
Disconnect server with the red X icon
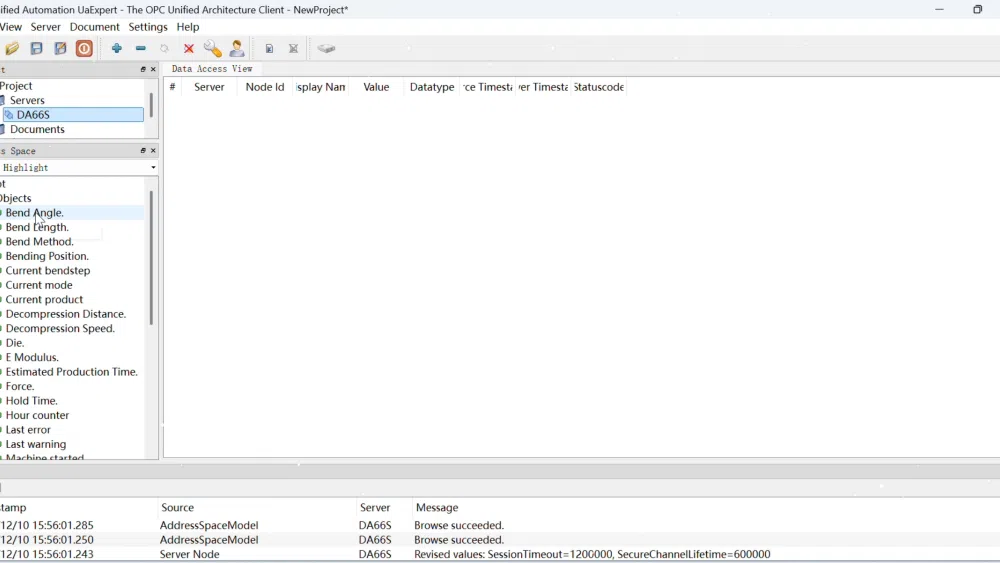189,48
